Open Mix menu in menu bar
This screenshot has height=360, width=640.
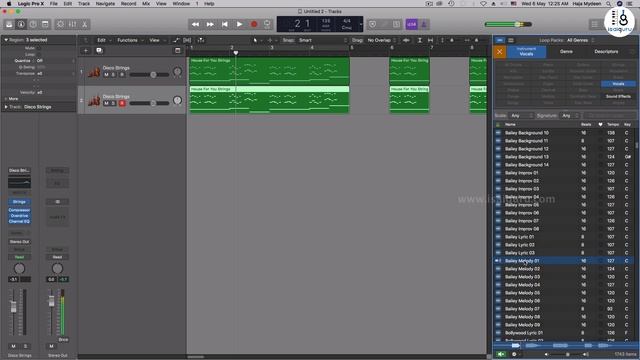click(x=146, y=4)
